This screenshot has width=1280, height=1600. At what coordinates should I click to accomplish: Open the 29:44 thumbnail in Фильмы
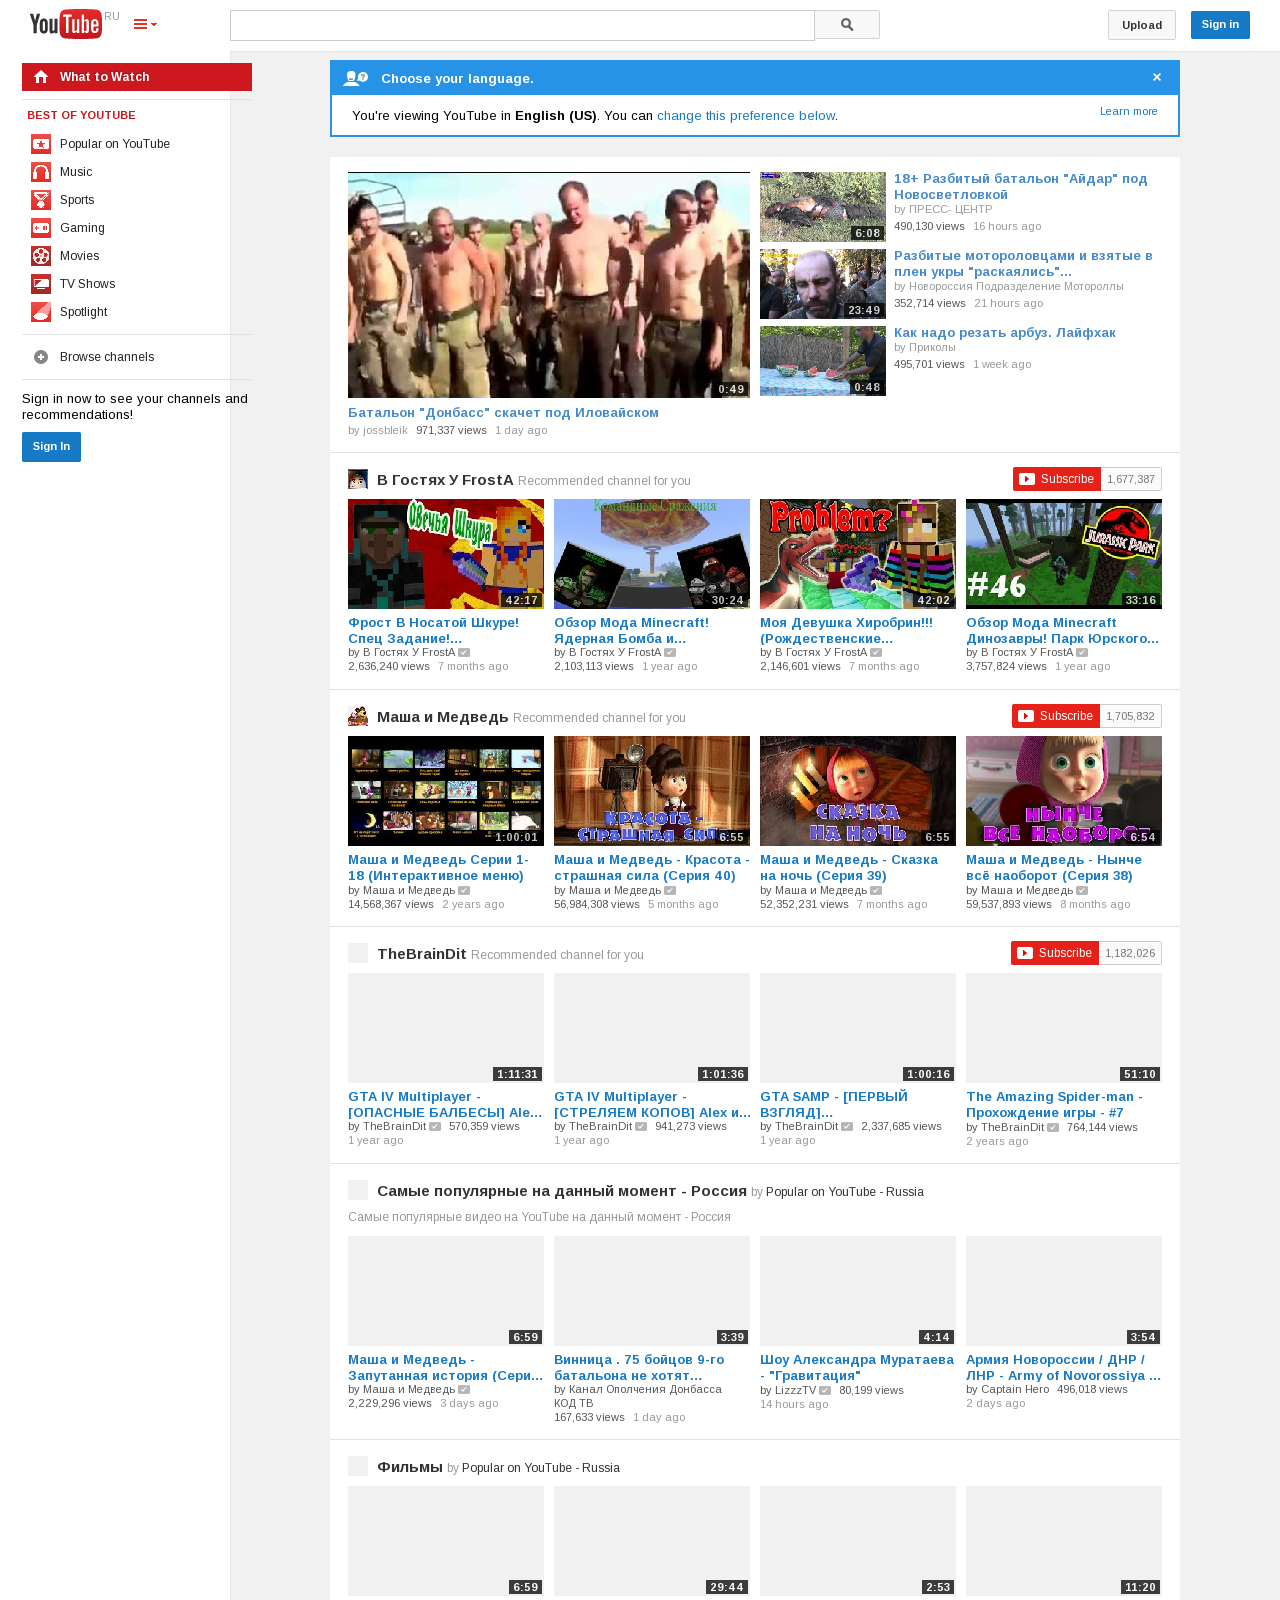(652, 1541)
